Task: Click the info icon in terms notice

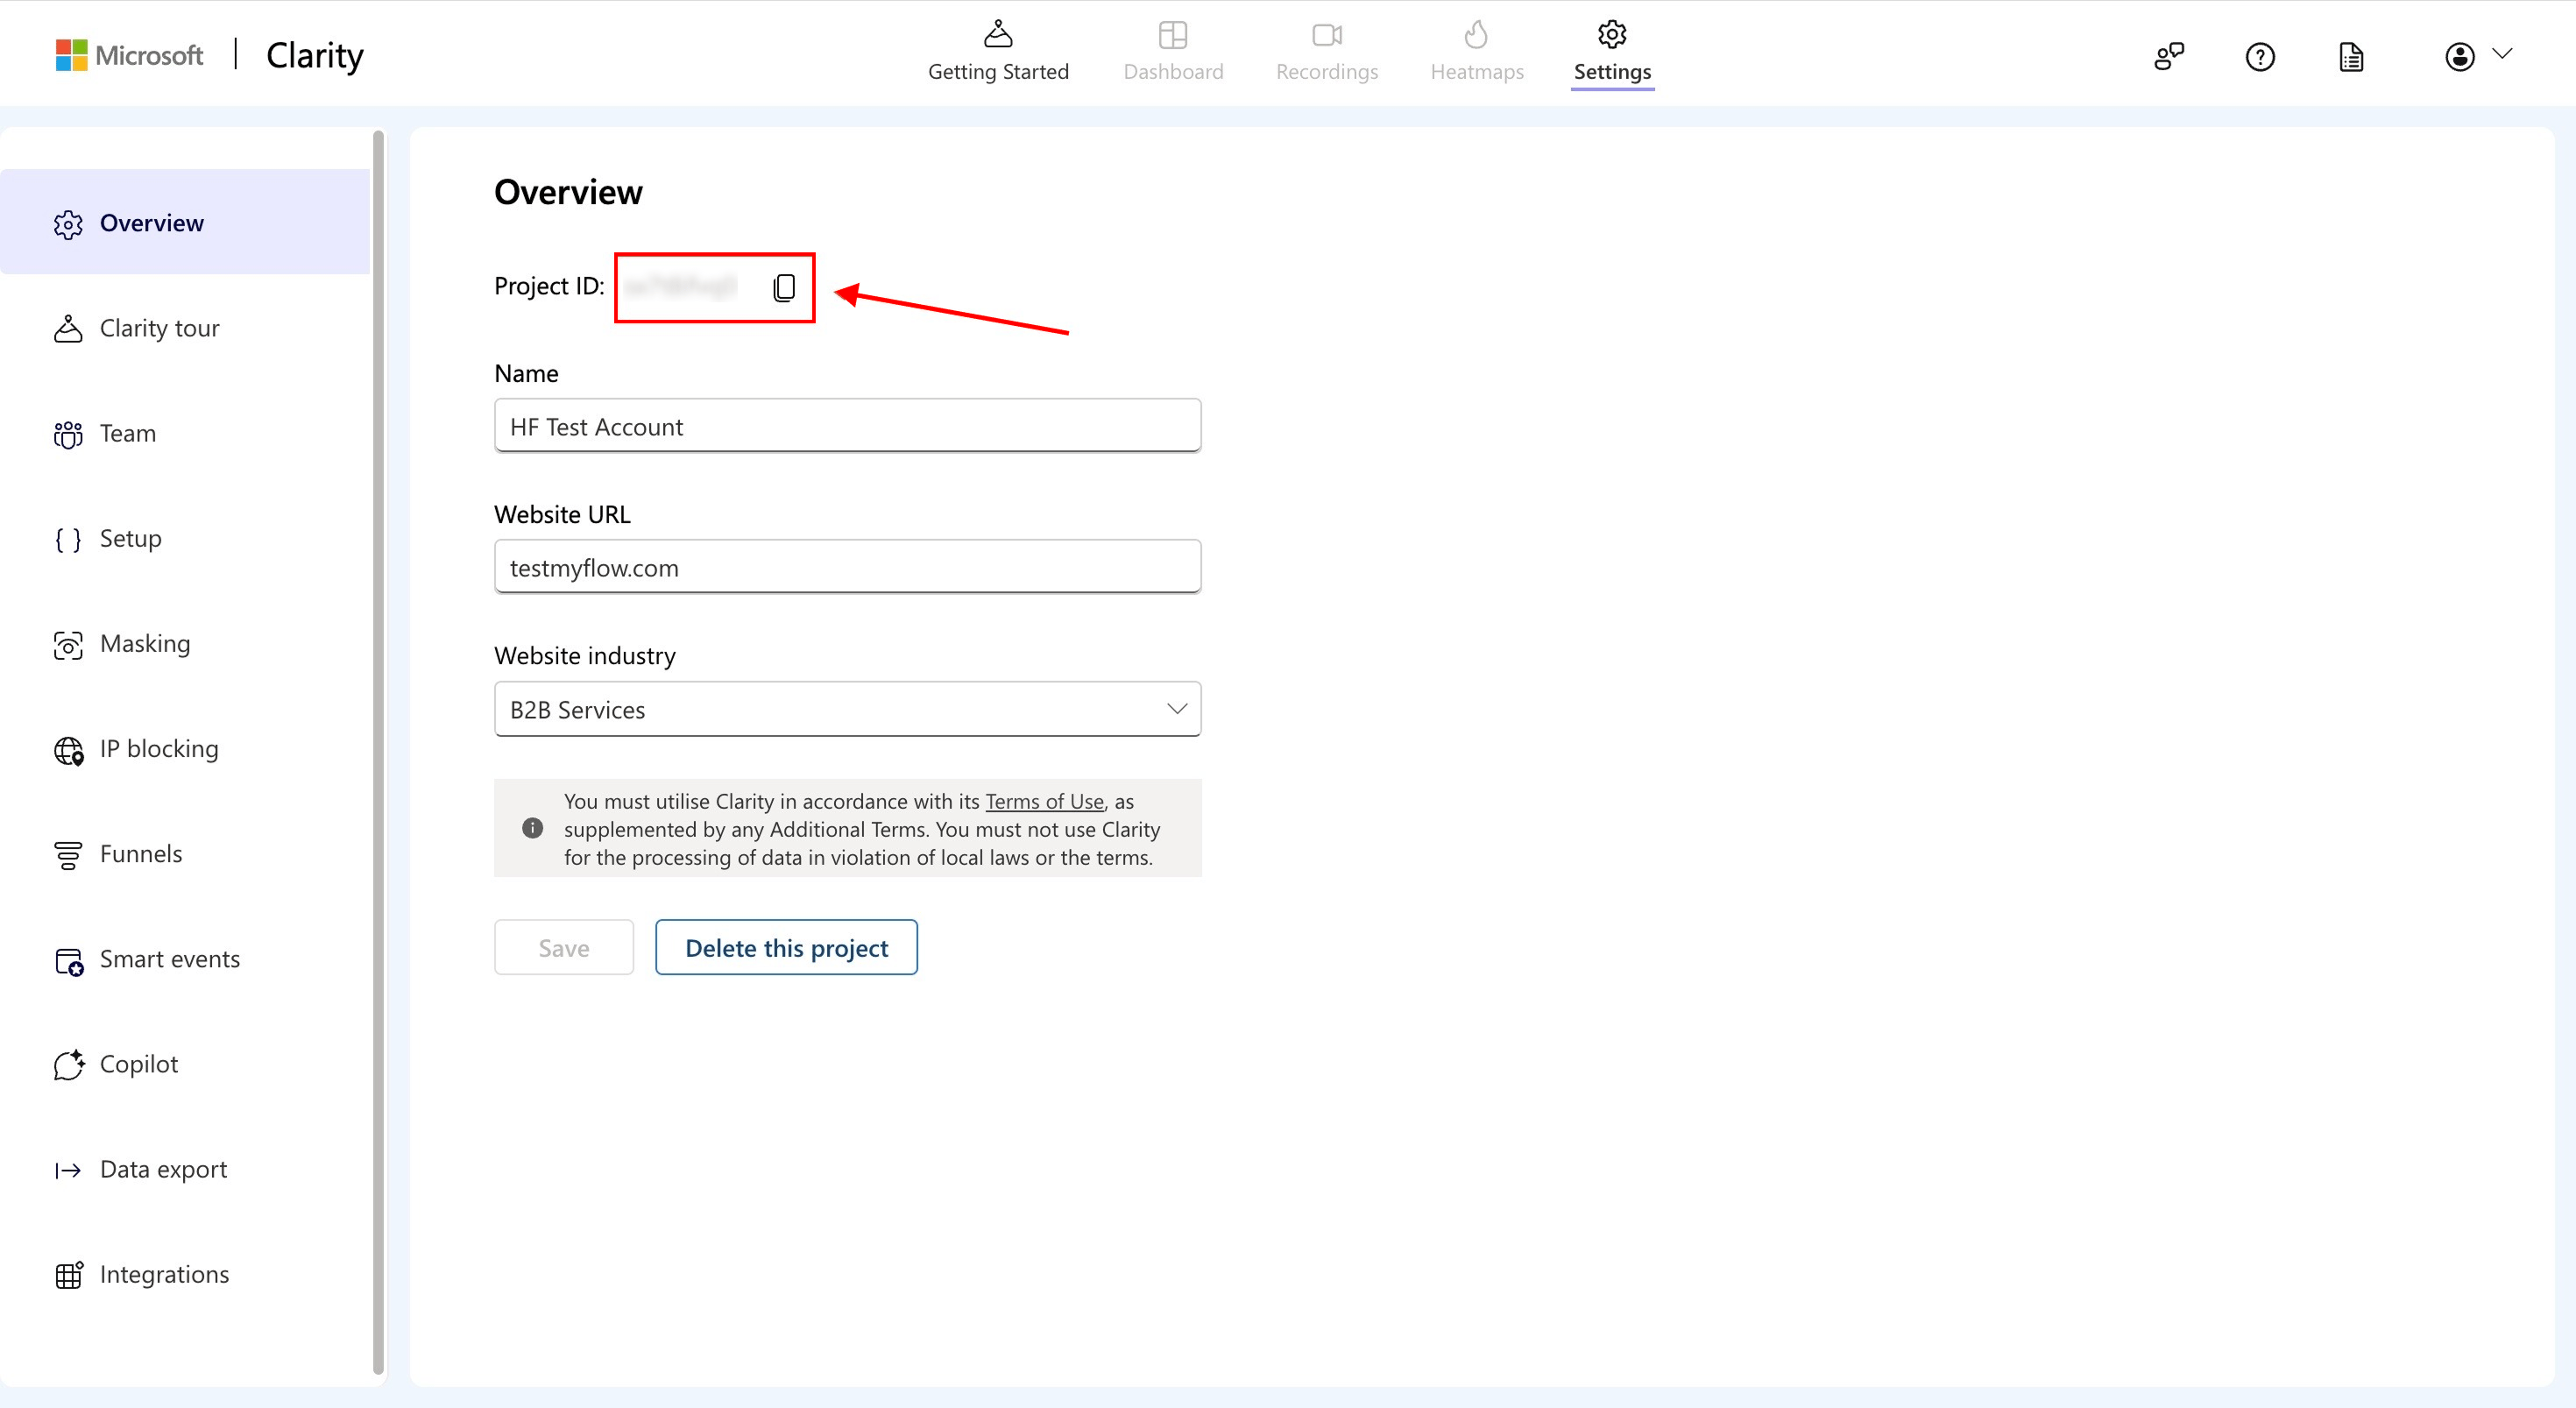Action: (x=532, y=828)
